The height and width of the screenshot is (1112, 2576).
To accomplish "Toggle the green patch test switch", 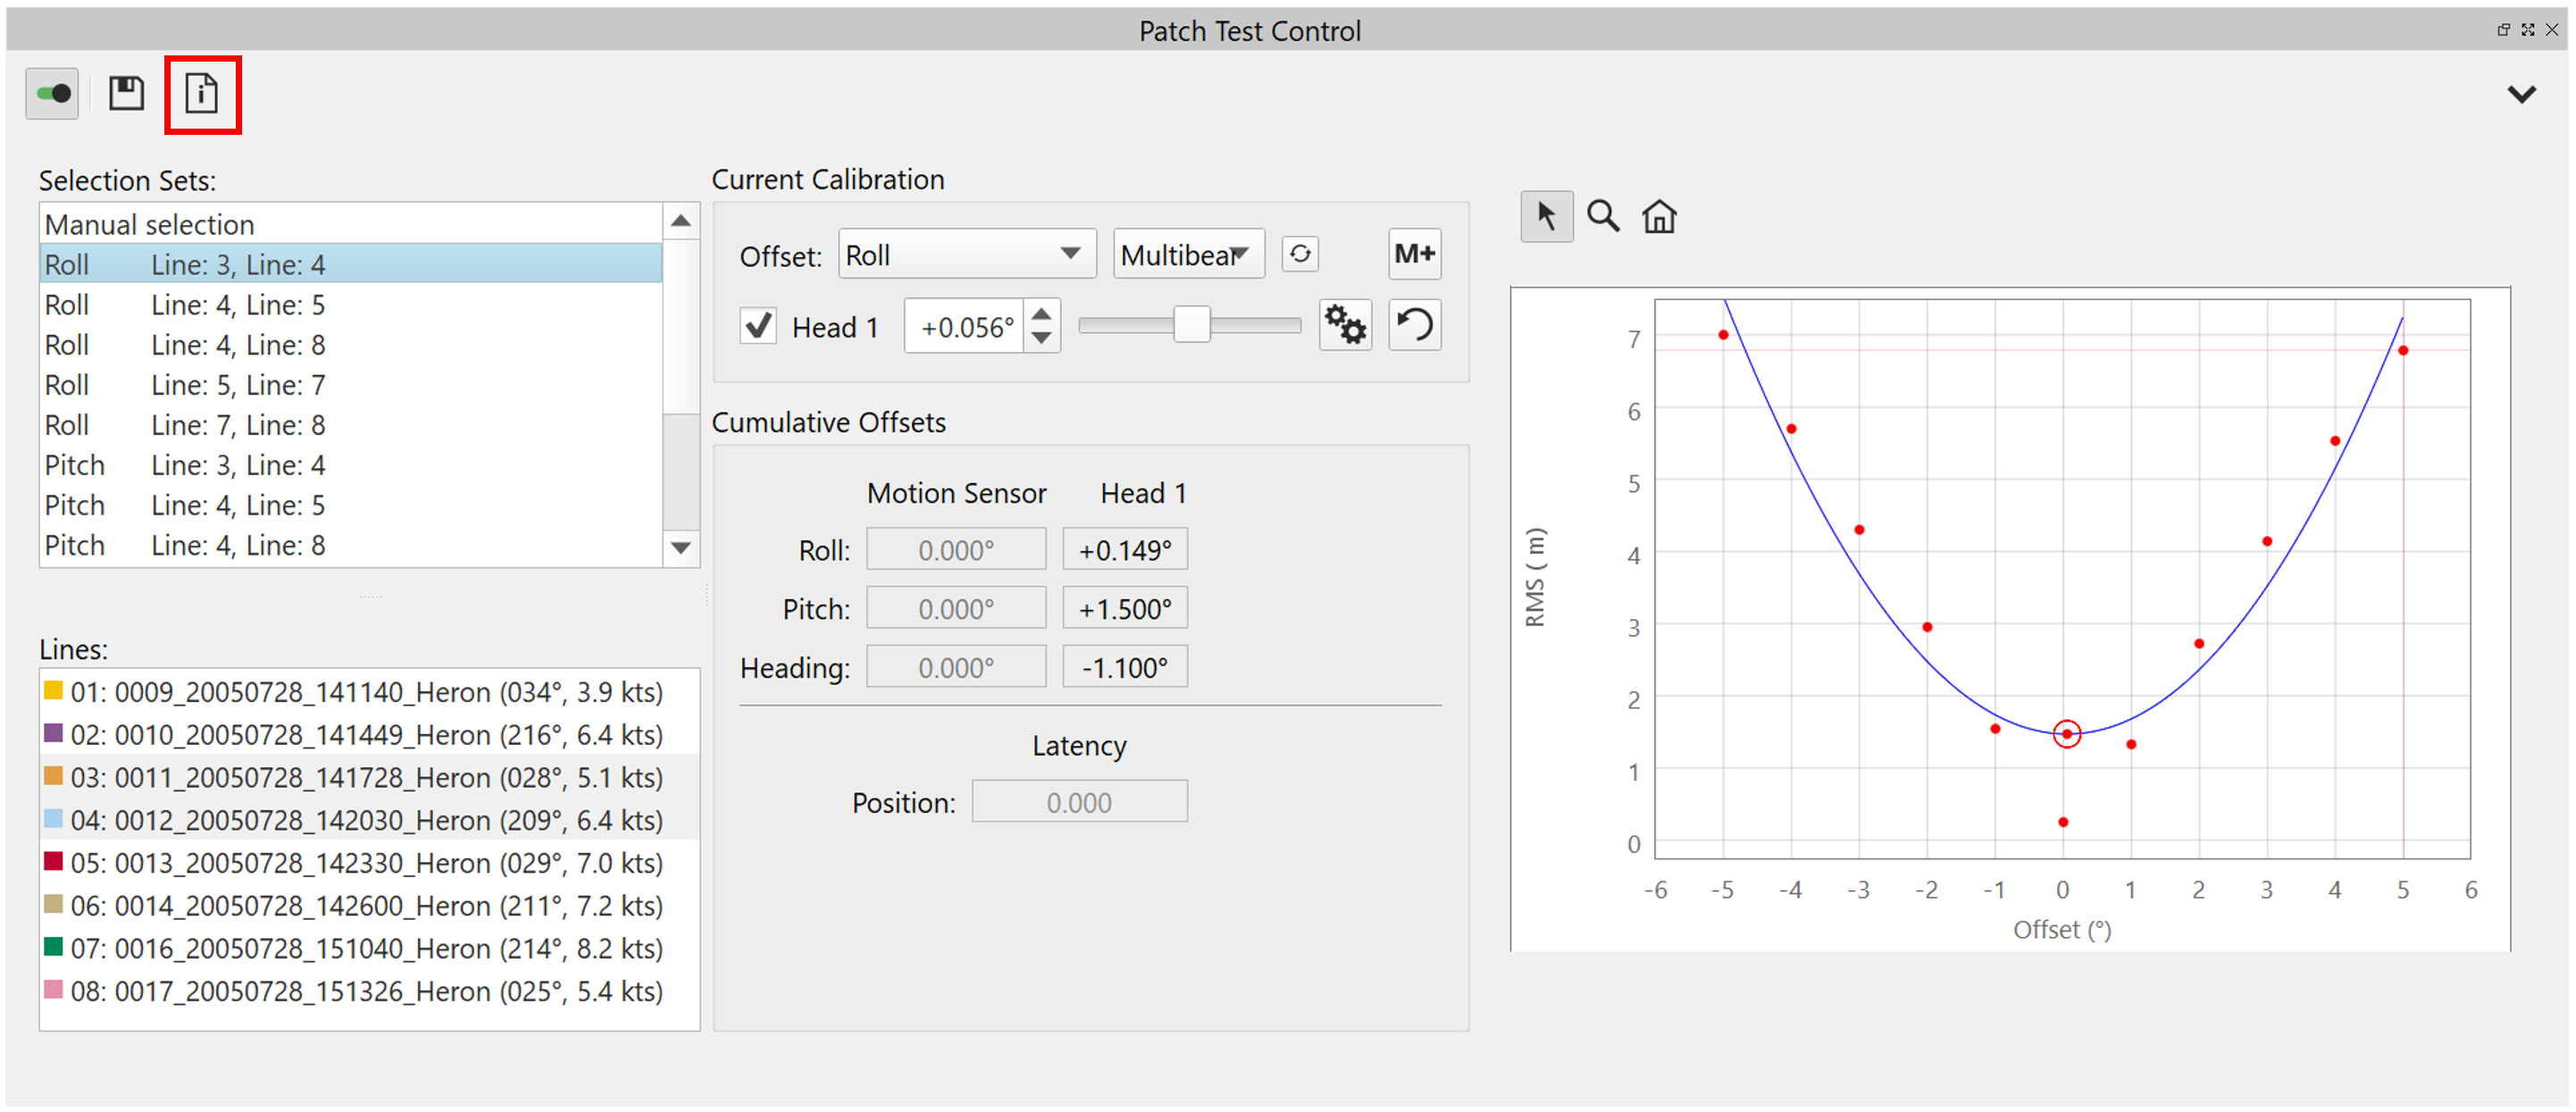I will tap(53, 94).
